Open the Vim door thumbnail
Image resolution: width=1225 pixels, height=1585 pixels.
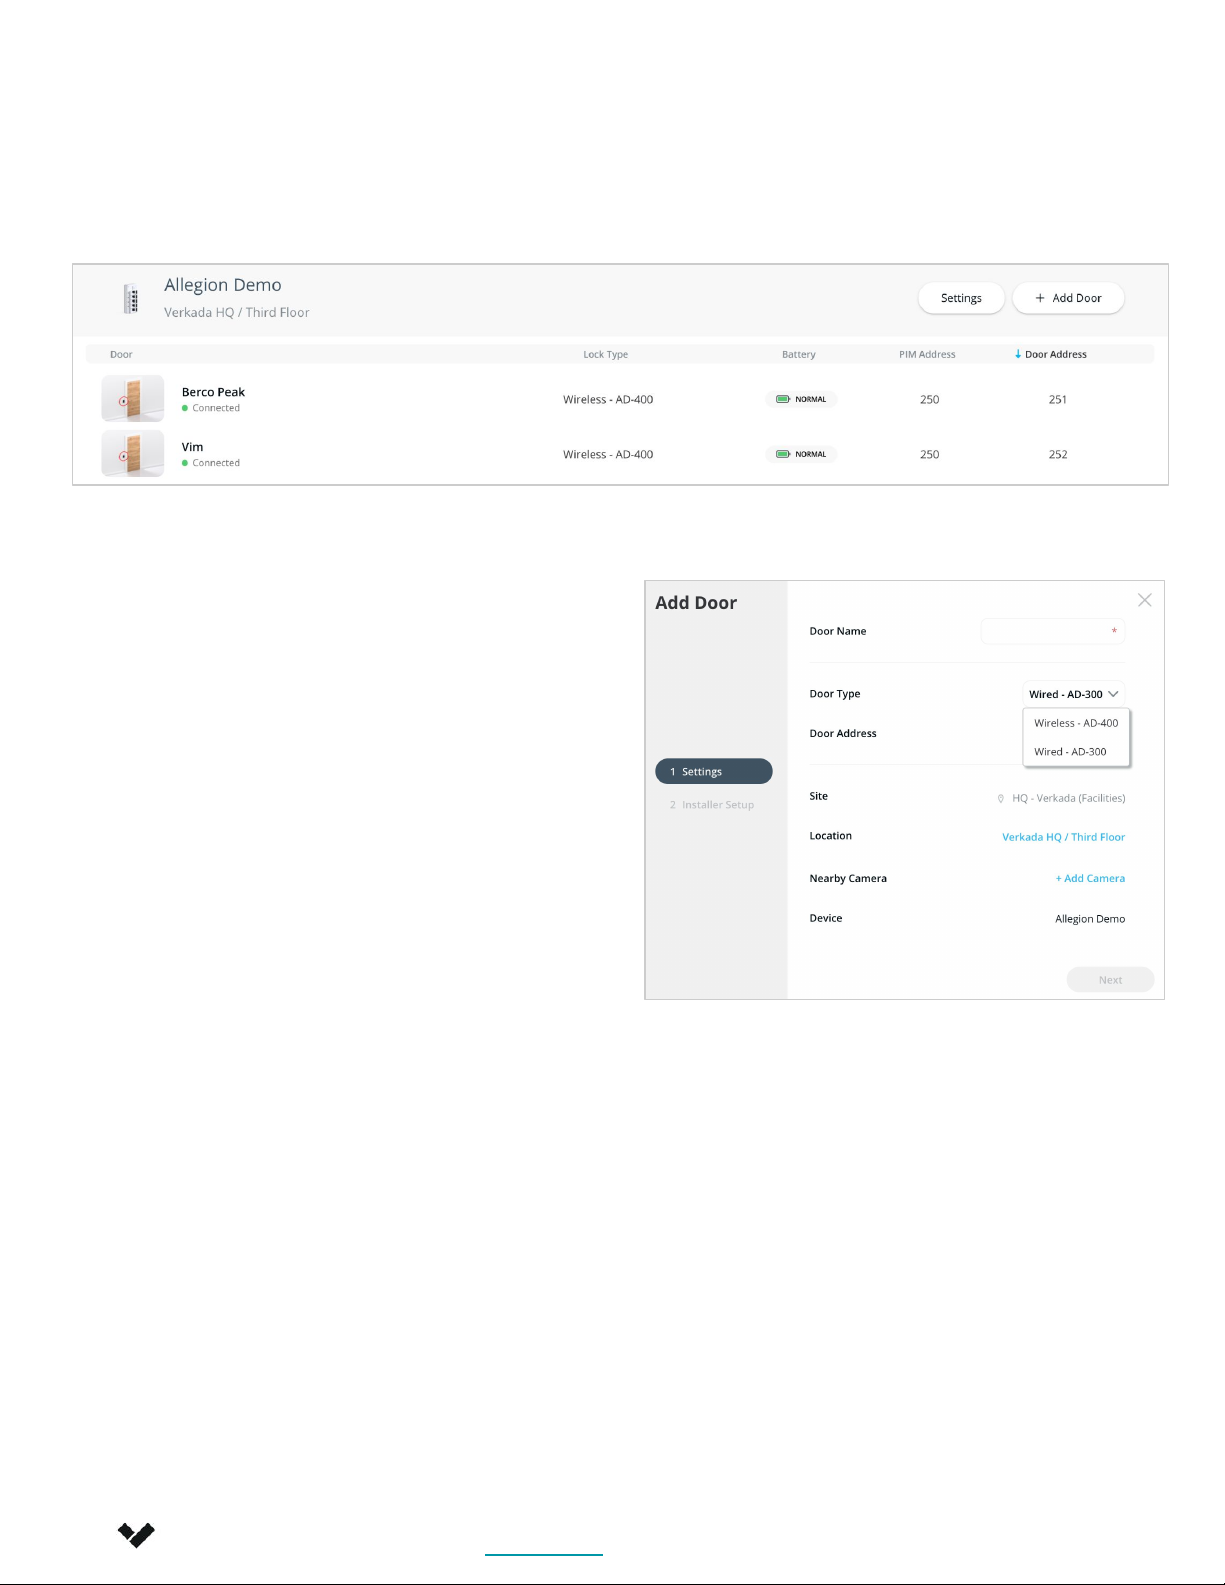click(133, 454)
